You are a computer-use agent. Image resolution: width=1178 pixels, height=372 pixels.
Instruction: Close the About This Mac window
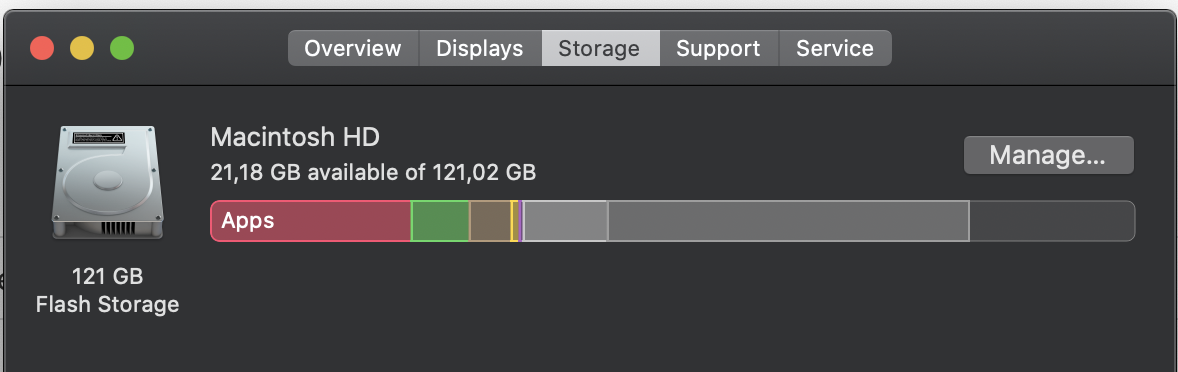click(42, 49)
